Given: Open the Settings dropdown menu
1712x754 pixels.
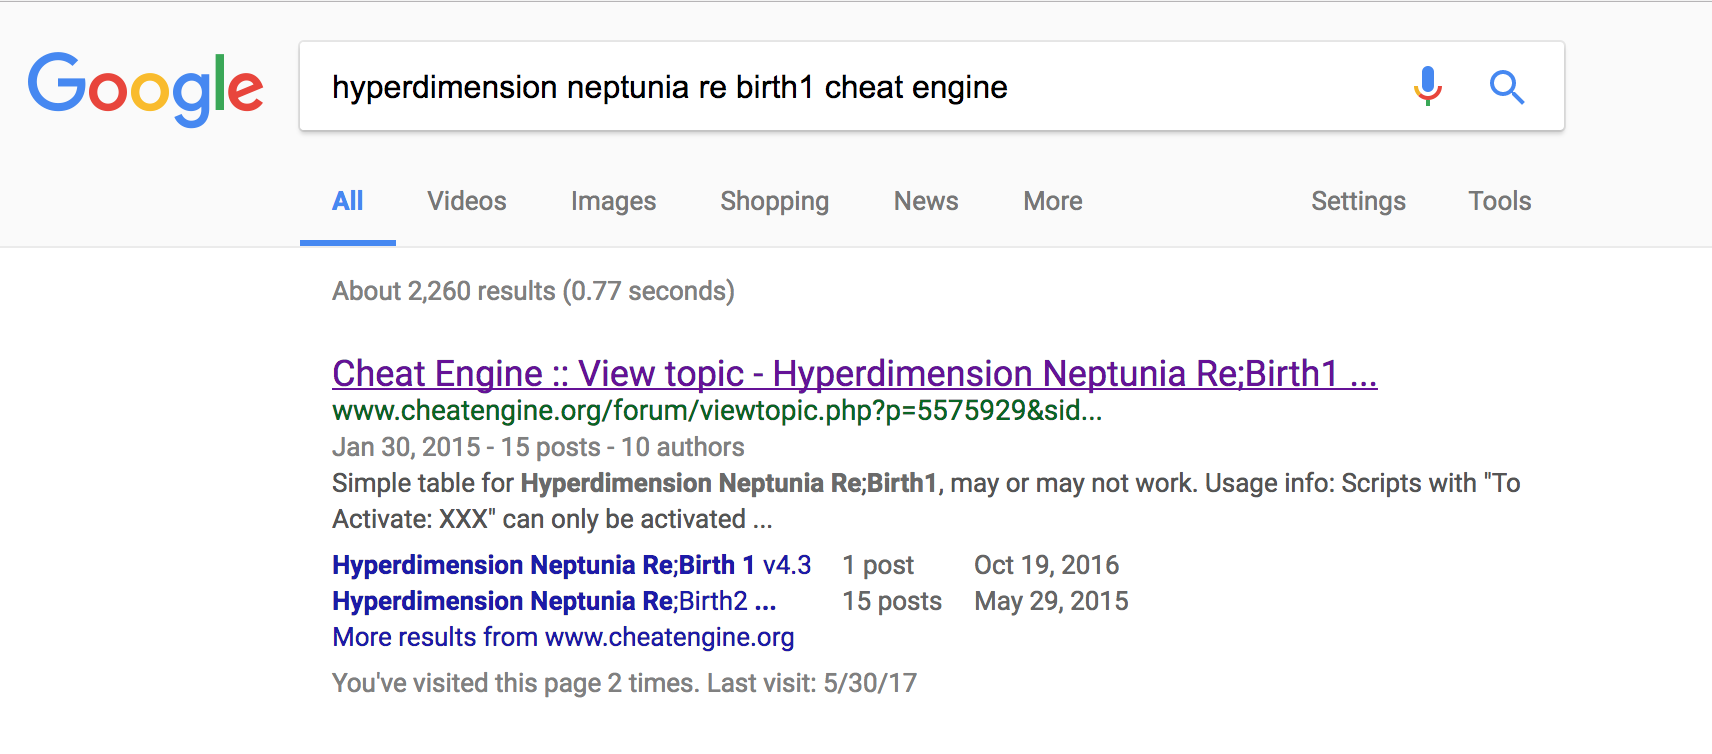Looking at the screenshot, I should [1358, 201].
